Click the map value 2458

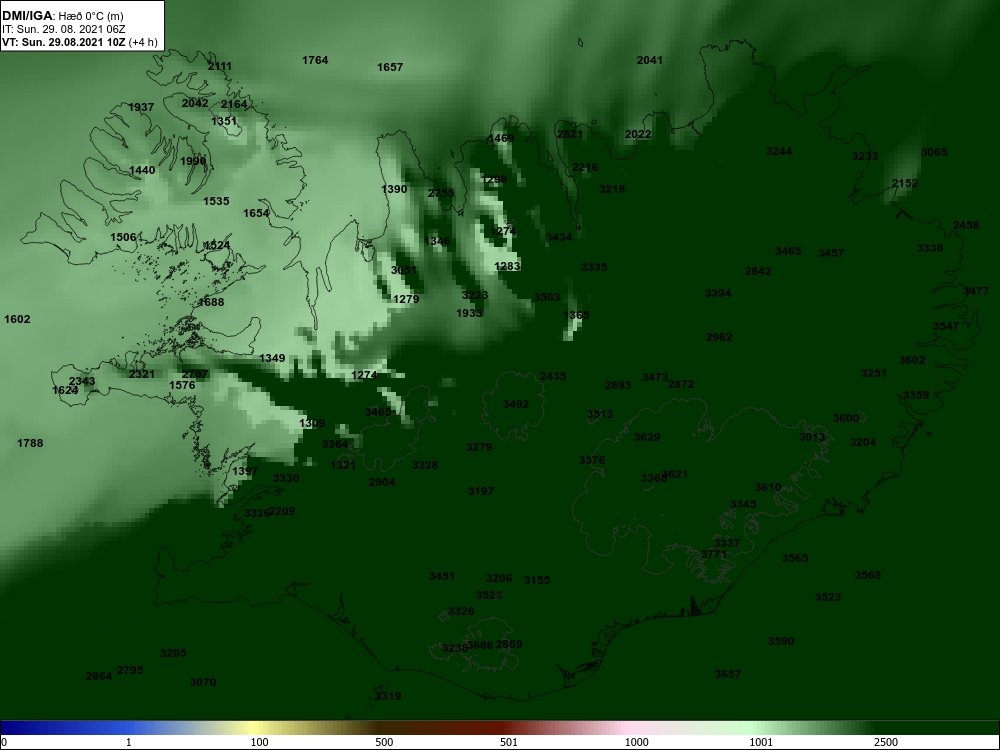[966, 225]
